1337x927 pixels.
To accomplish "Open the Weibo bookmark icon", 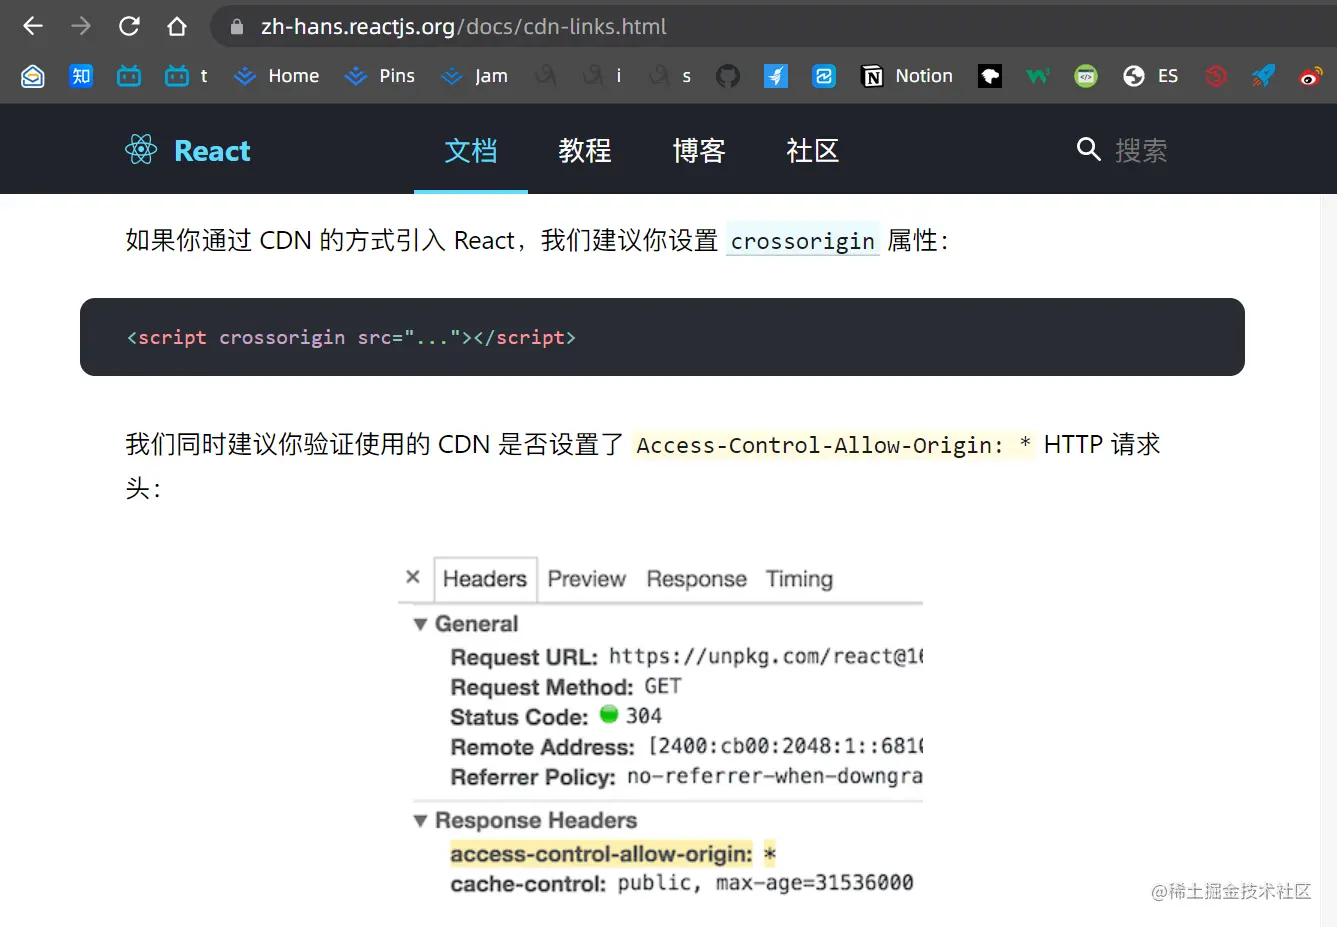I will tap(1311, 76).
